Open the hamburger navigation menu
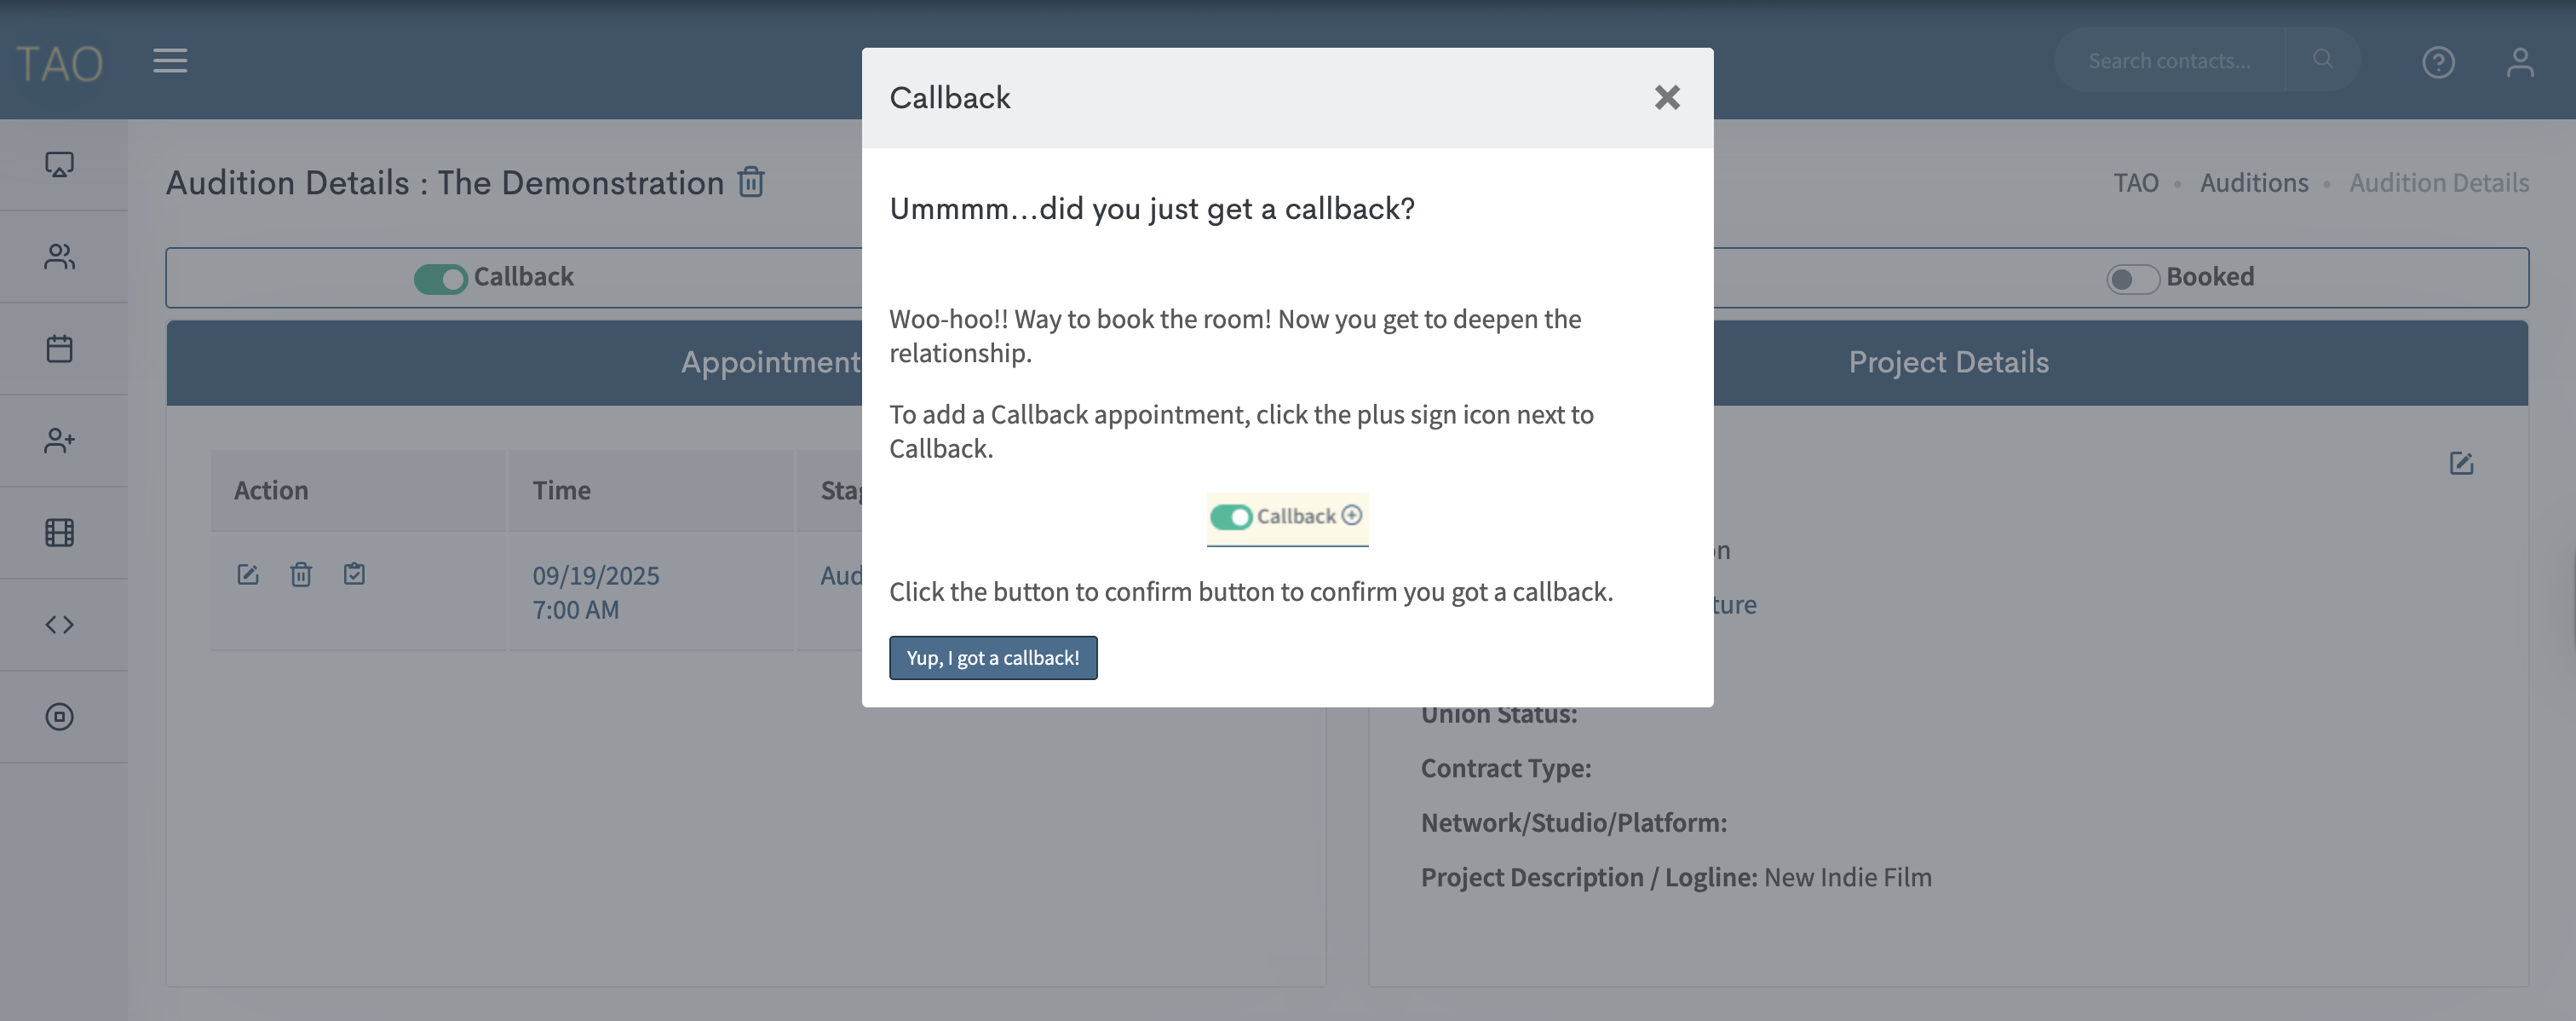 pyautogui.click(x=170, y=61)
